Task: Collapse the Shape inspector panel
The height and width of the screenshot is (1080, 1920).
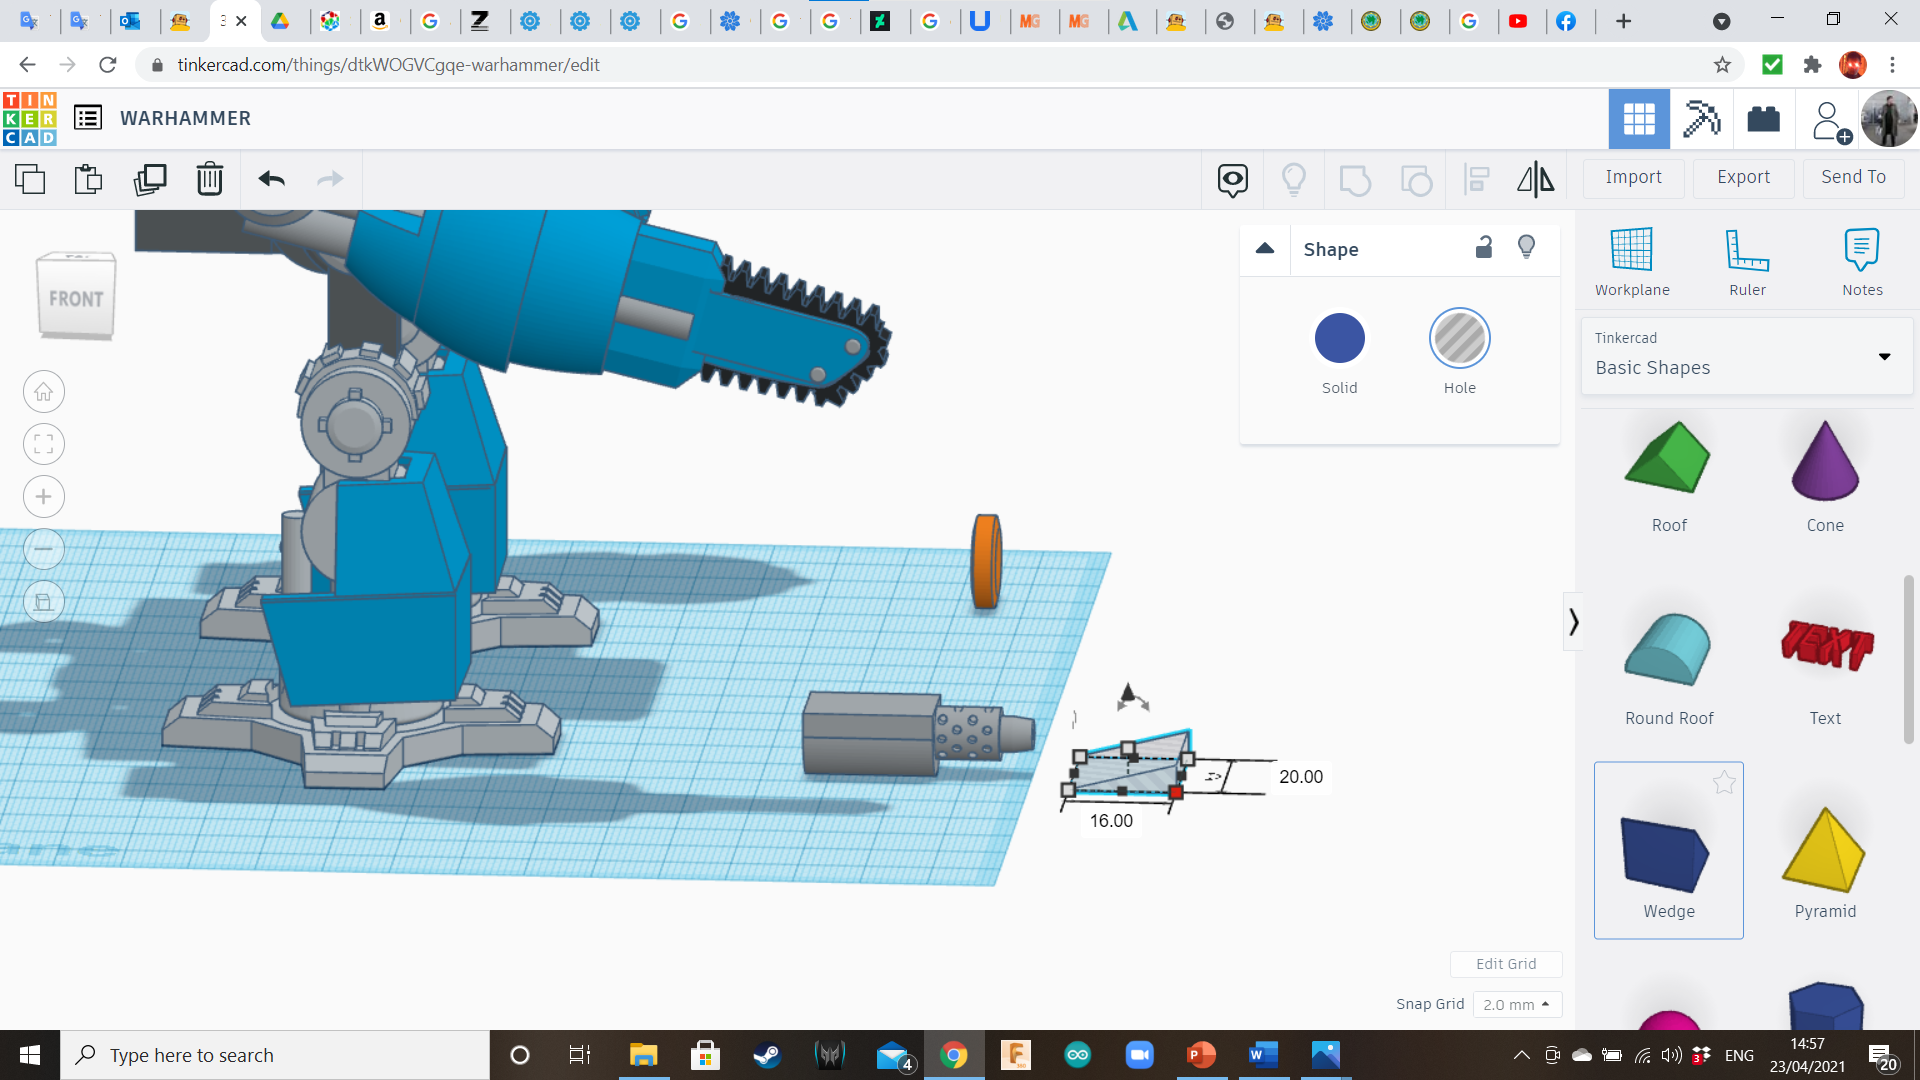Action: coord(1265,249)
